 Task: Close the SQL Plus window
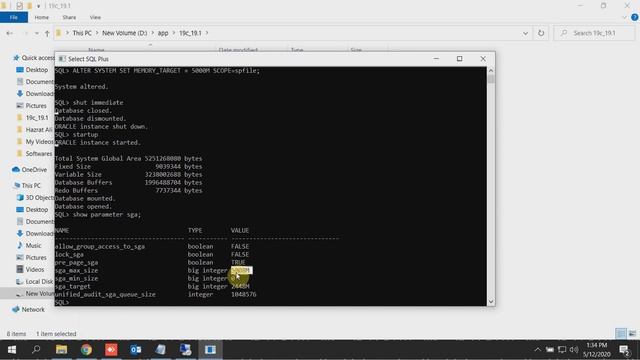[483, 59]
